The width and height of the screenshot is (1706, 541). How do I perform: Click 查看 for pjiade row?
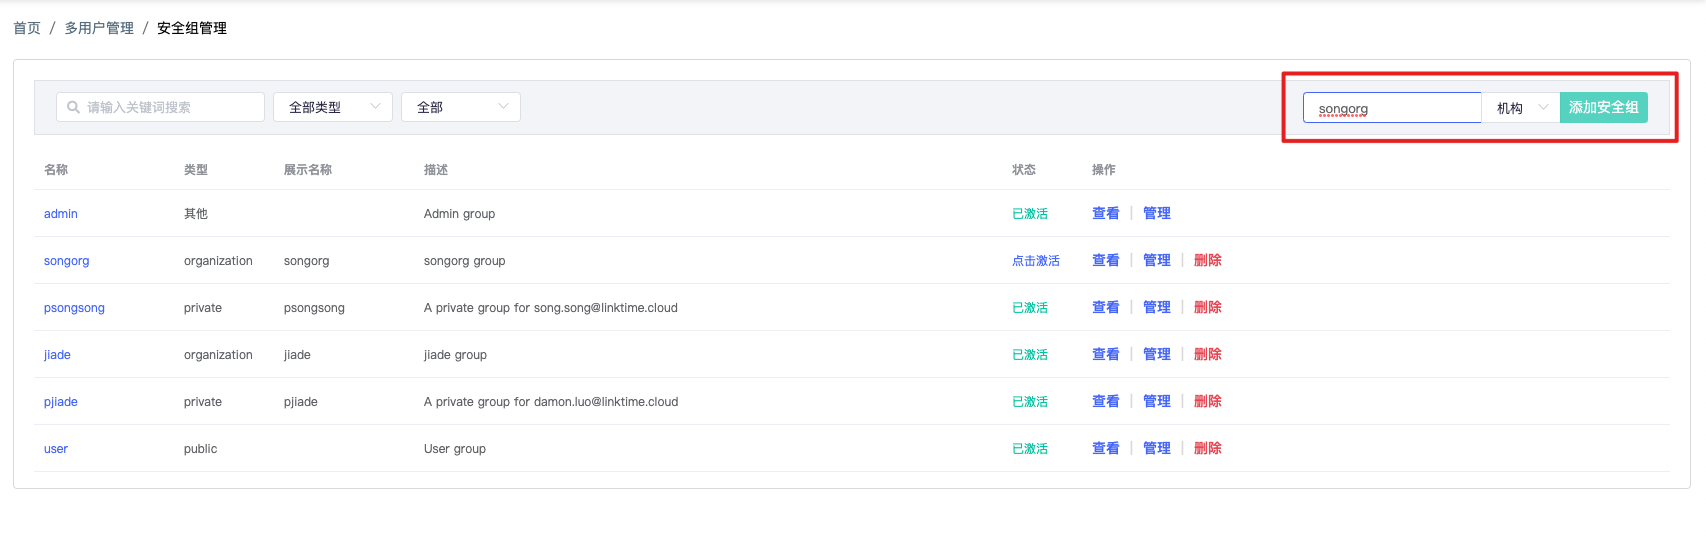point(1106,401)
